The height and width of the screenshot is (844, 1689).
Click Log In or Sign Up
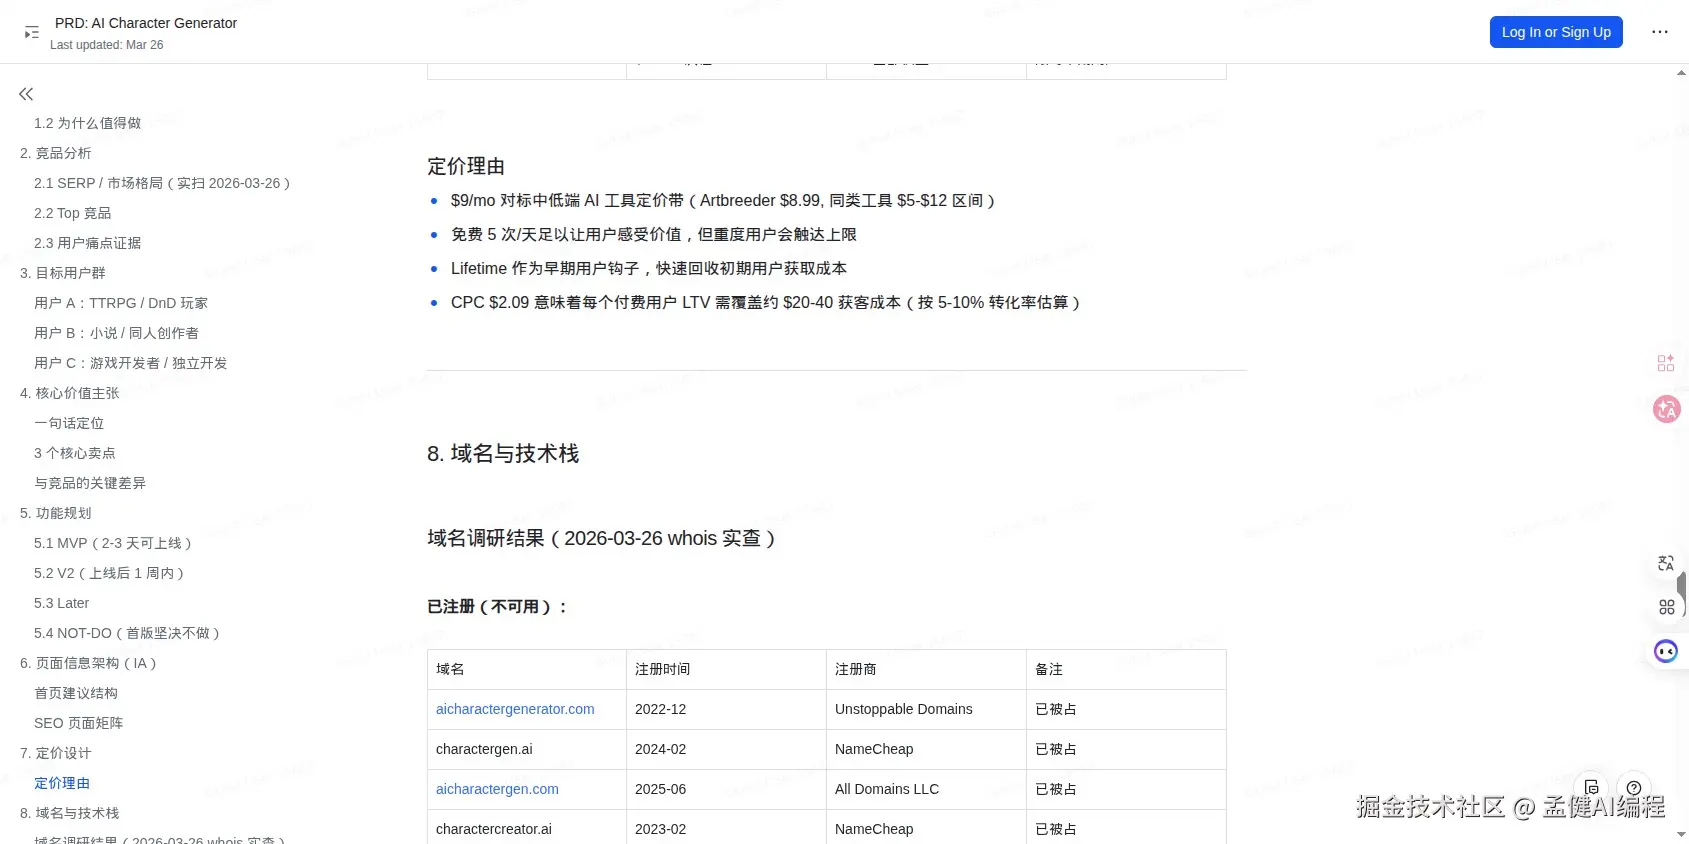[x=1556, y=32]
